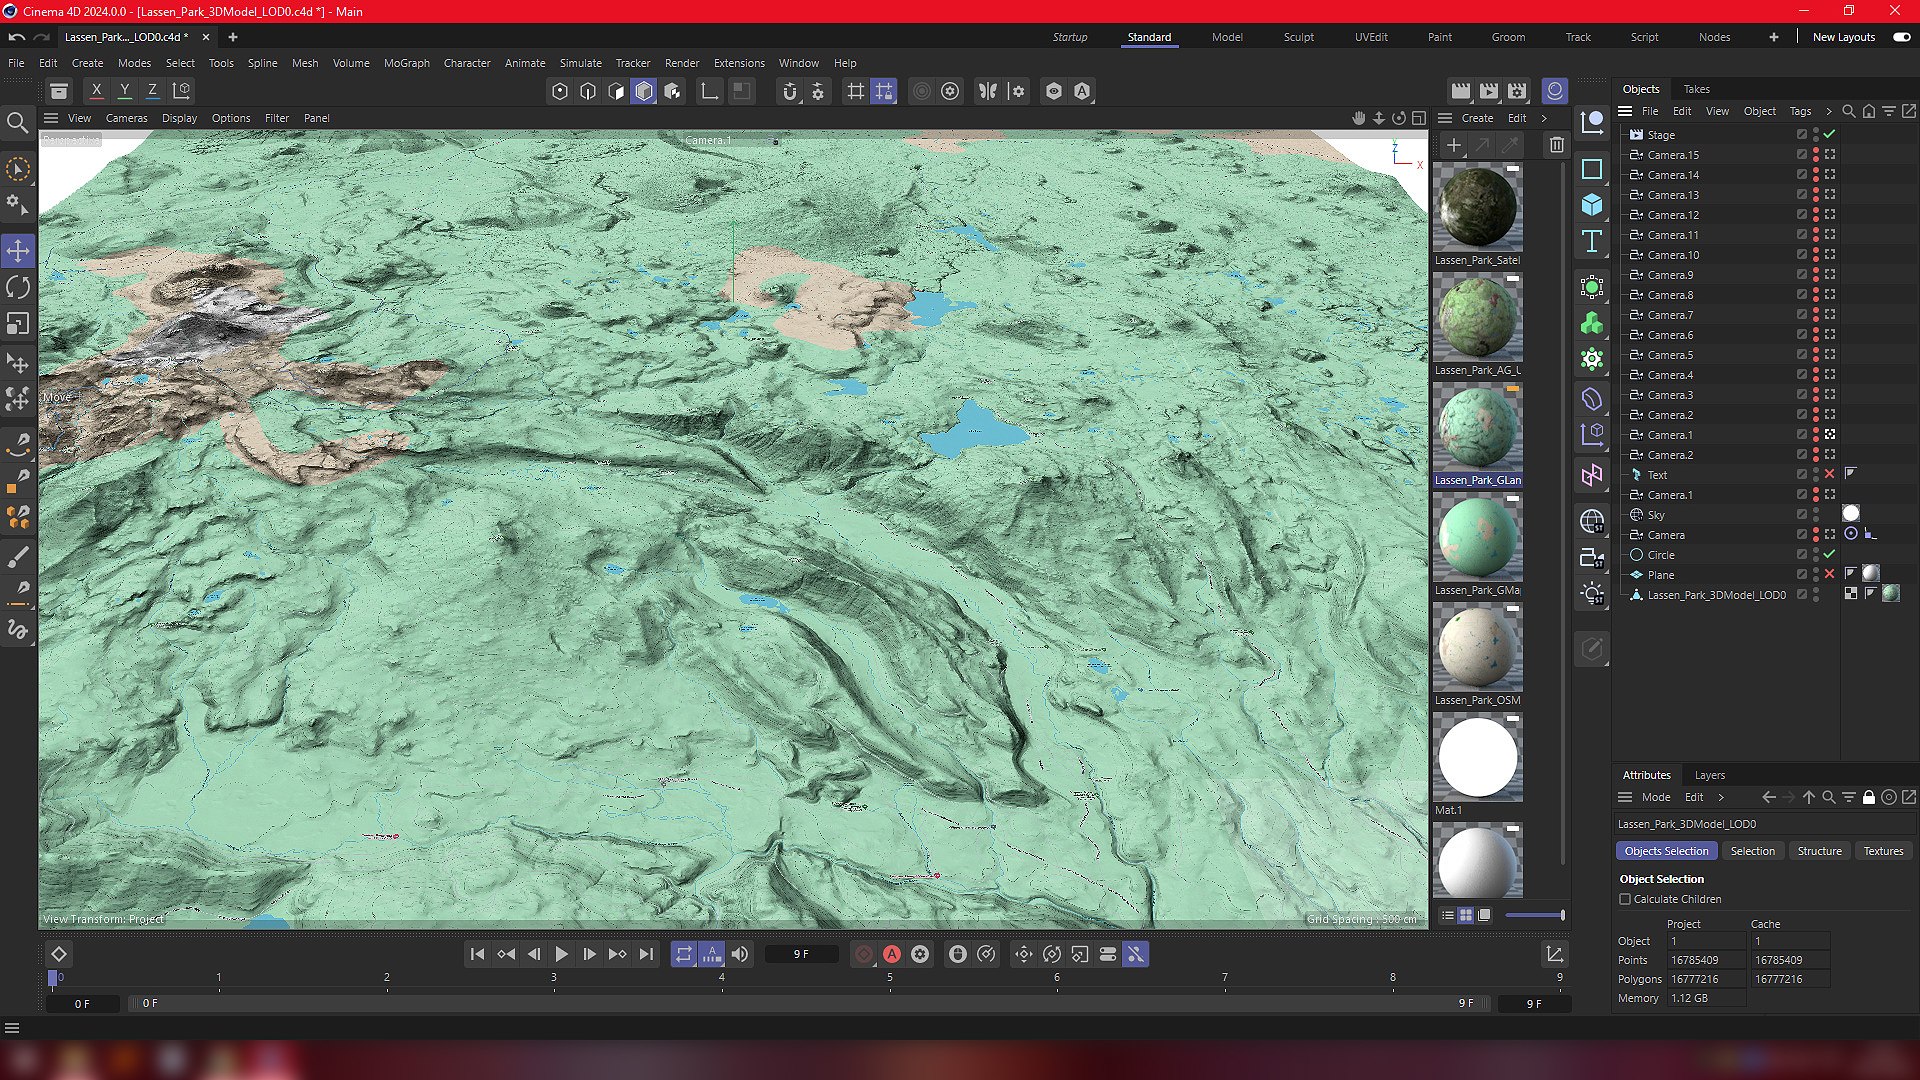Select the Move tool in left toolbar
The width and height of the screenshot is (1920, 1080).
[18, 250]
